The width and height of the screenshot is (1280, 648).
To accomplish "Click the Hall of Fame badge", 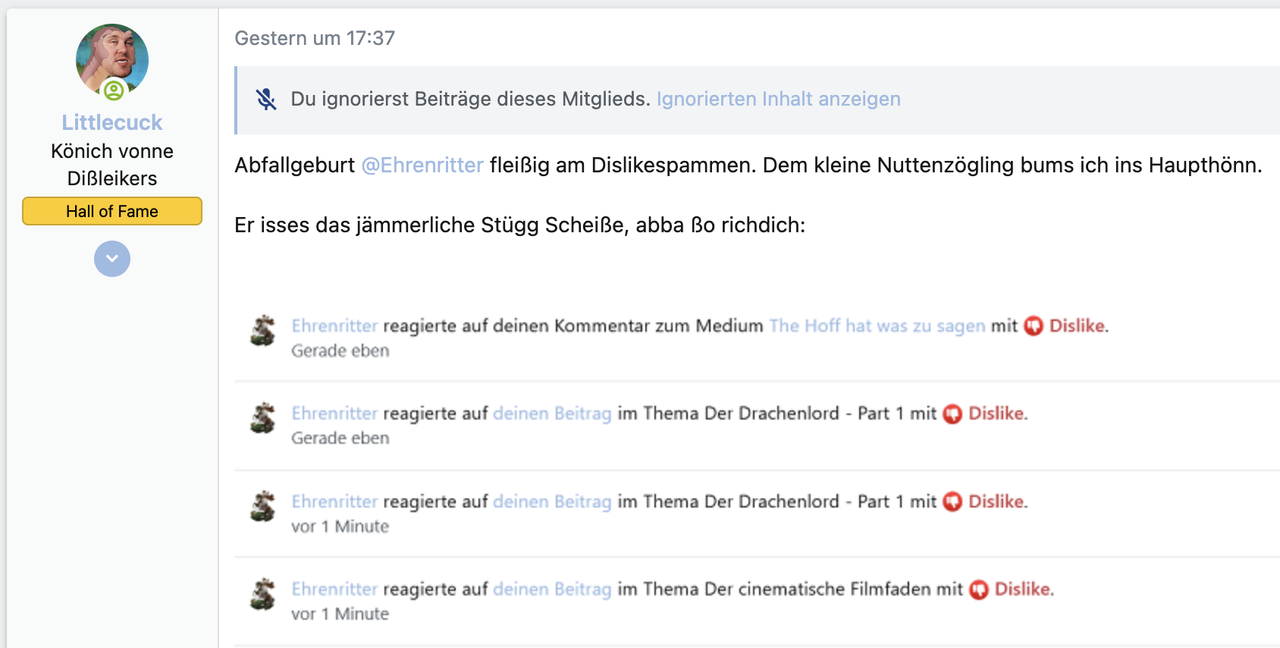I will (x=112, y=211).
